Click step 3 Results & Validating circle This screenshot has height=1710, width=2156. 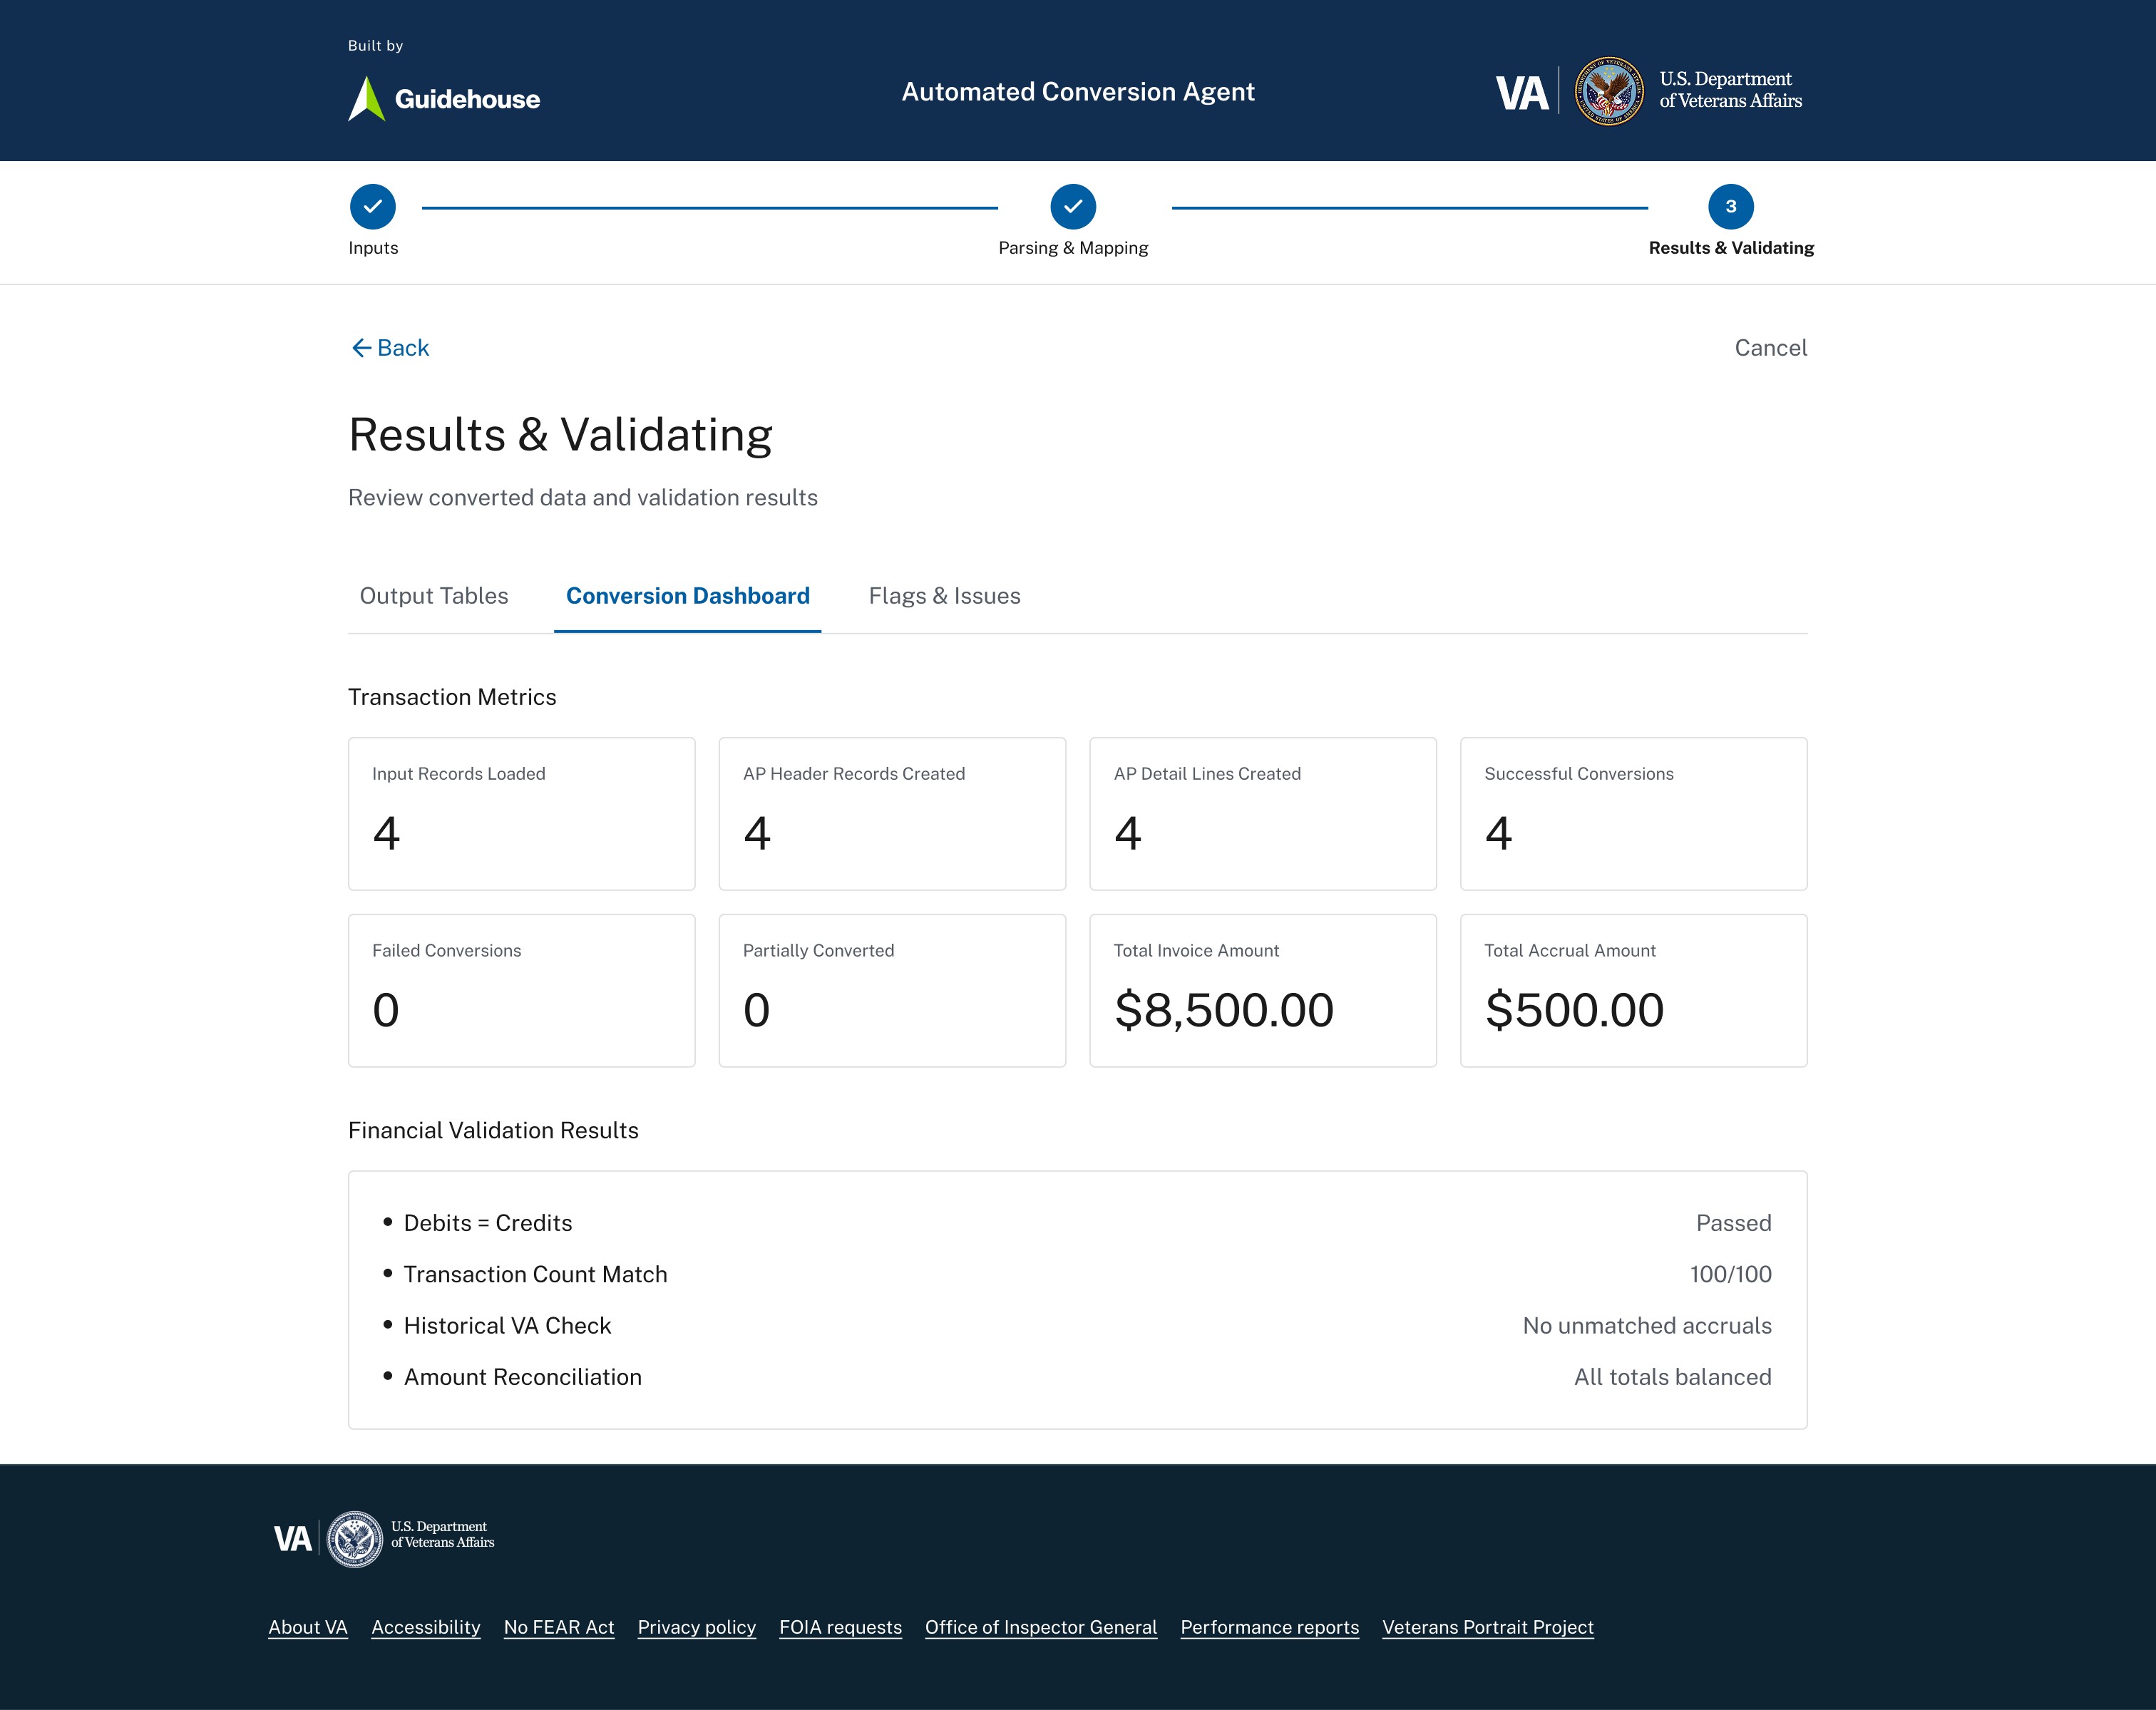[1730, 207]
